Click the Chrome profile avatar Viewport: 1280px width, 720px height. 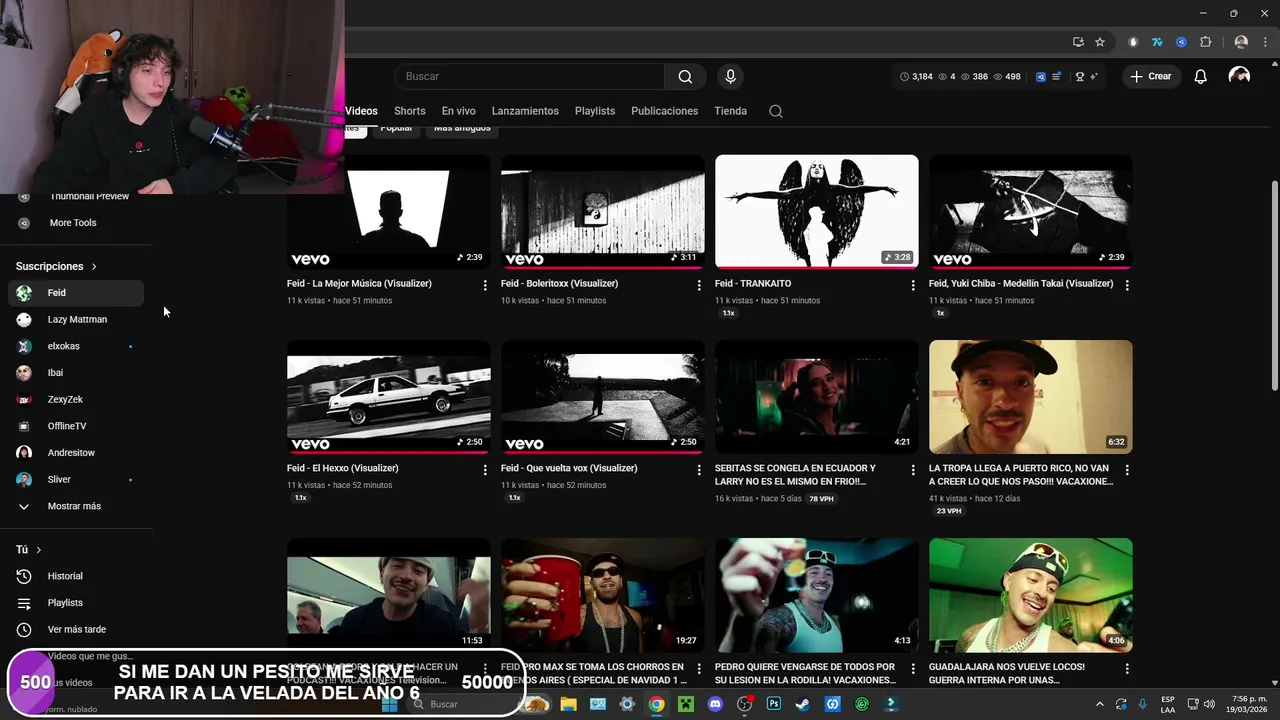click(x=1241, y=42)
